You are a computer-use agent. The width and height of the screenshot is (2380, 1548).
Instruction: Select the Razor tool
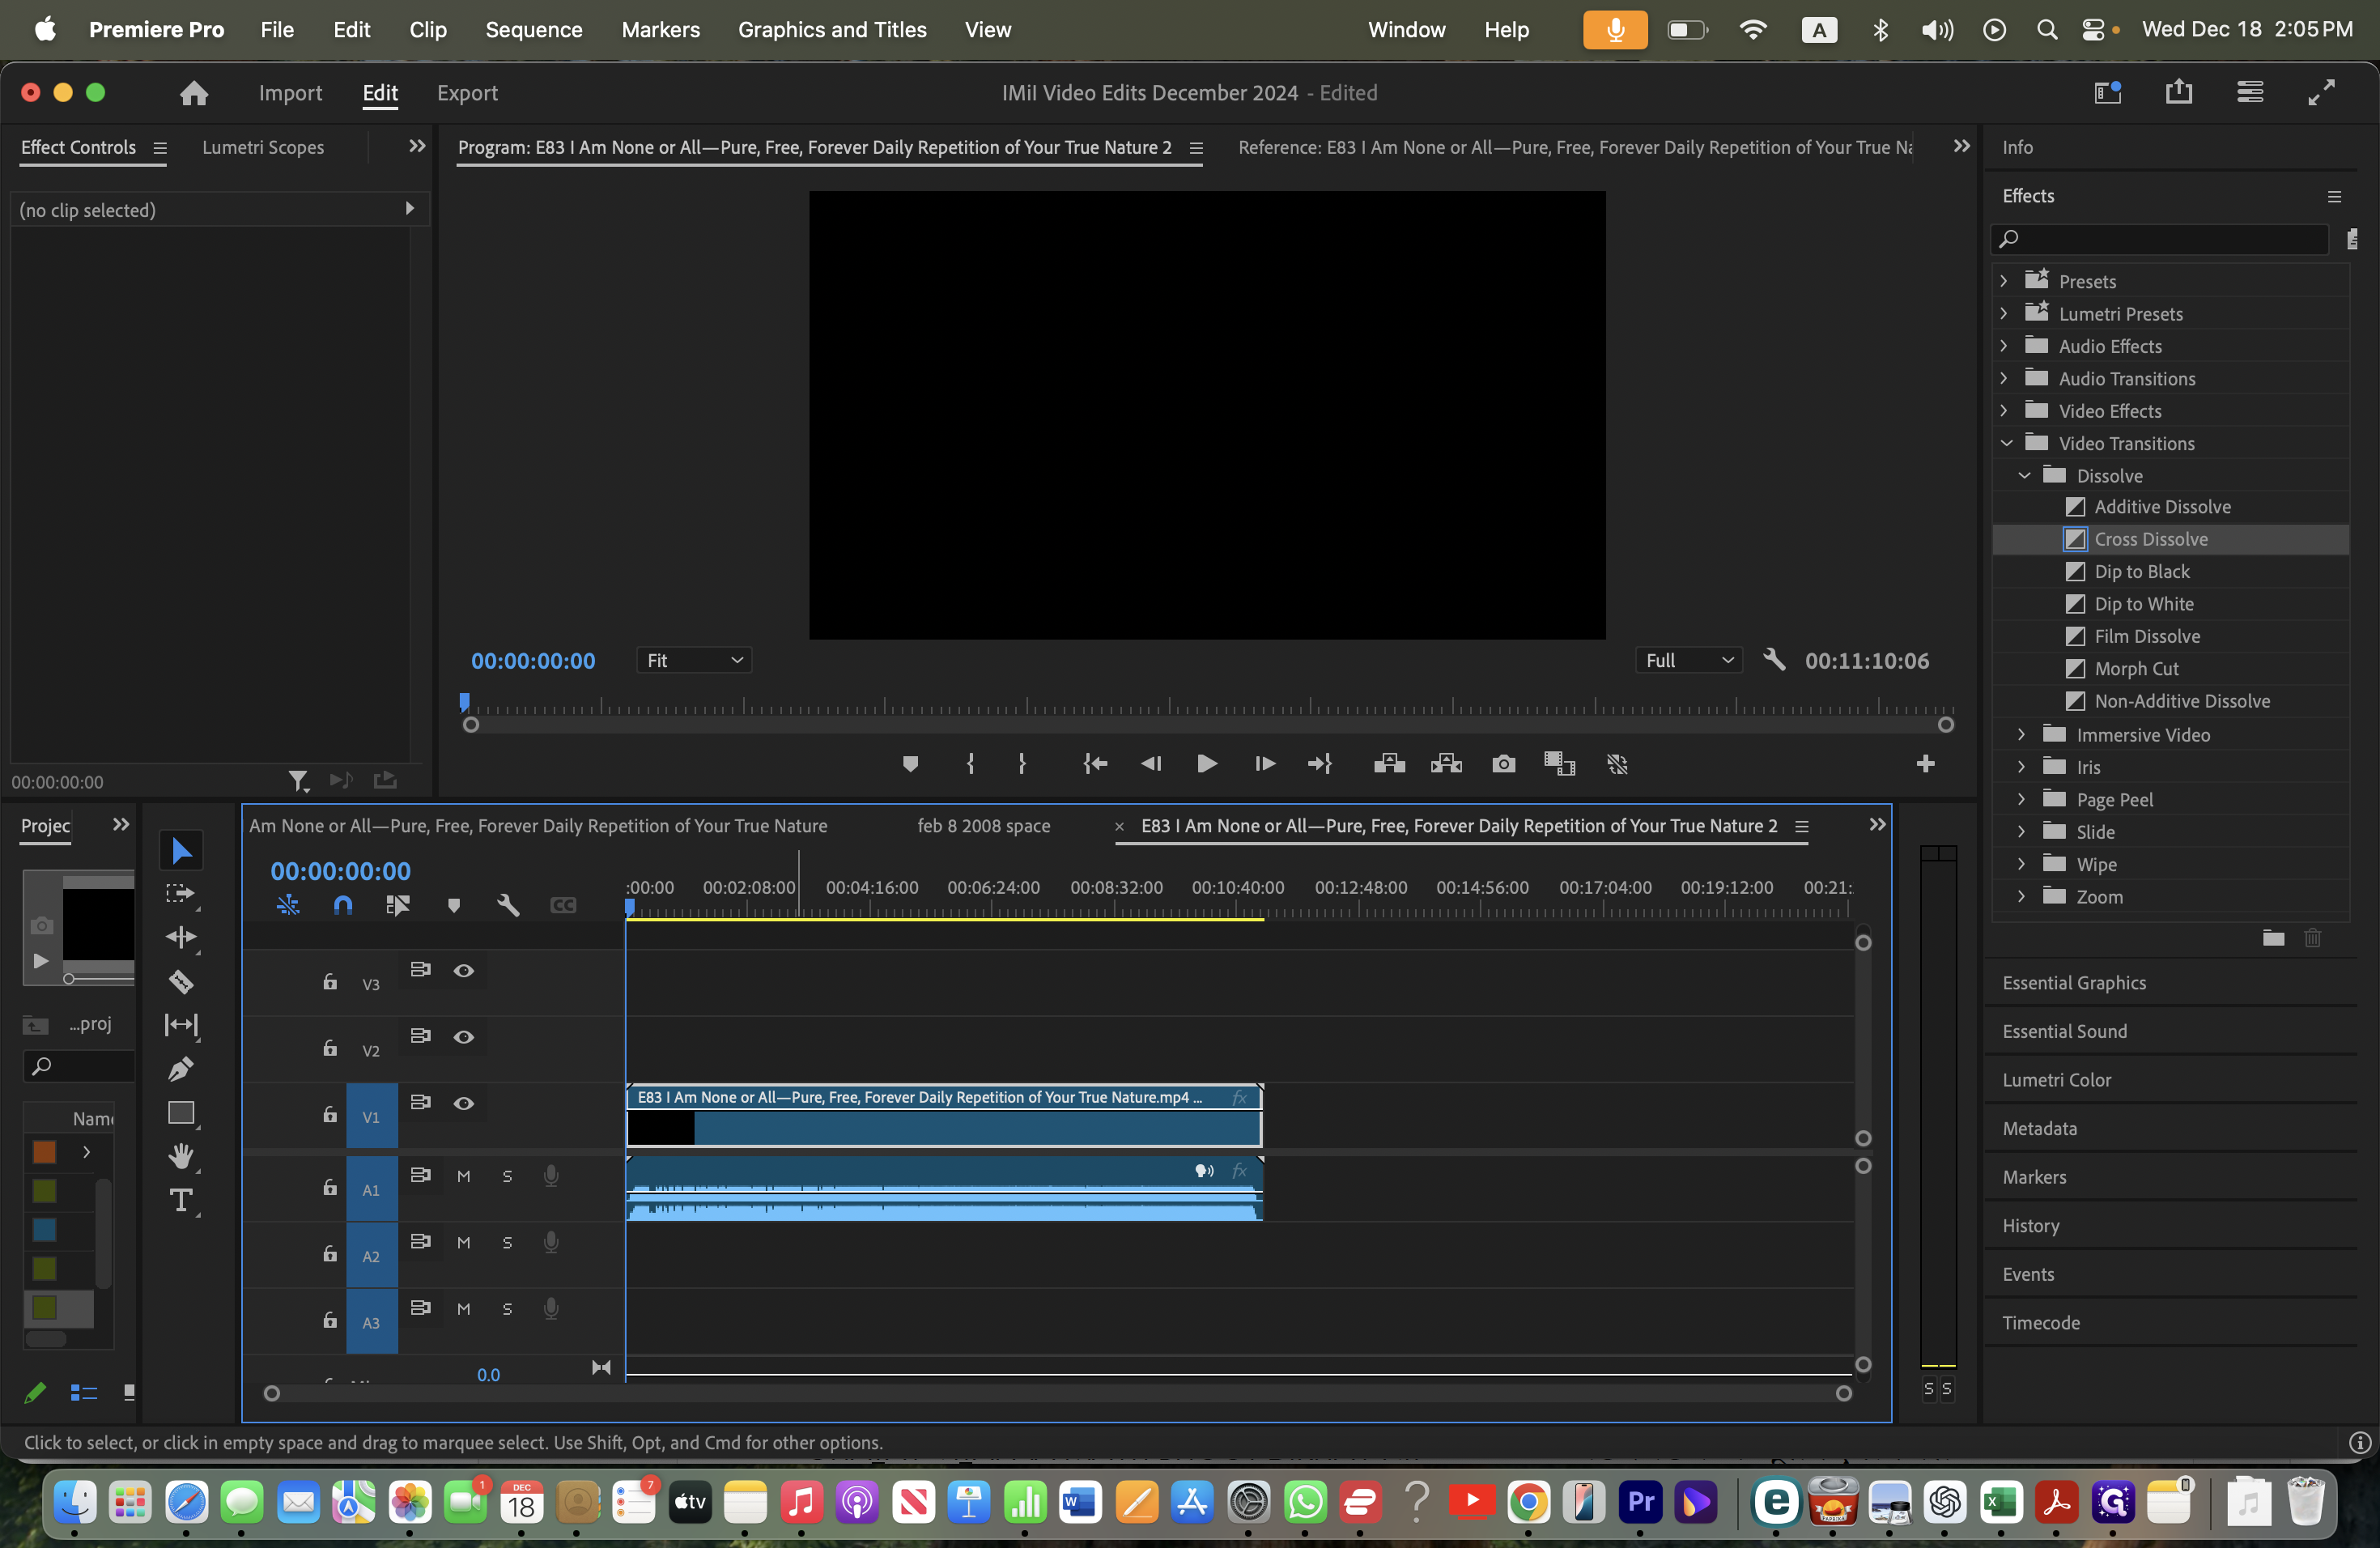[x=181, y=981]
